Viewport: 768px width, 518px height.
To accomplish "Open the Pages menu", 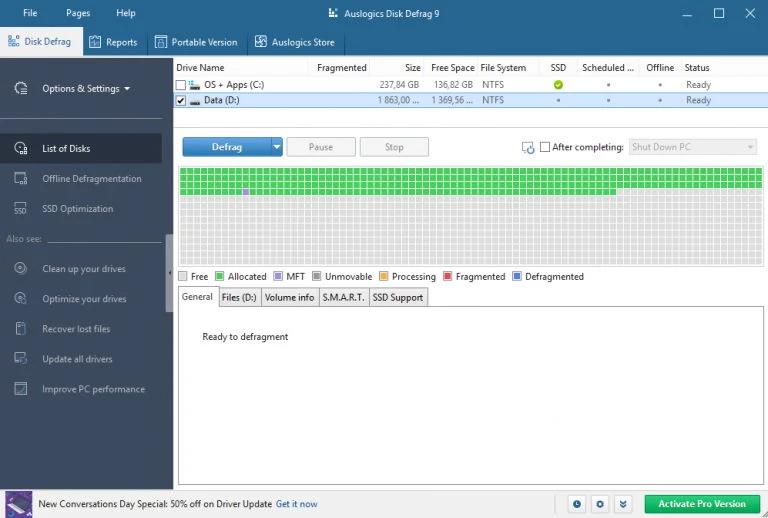I will (78, 13).
